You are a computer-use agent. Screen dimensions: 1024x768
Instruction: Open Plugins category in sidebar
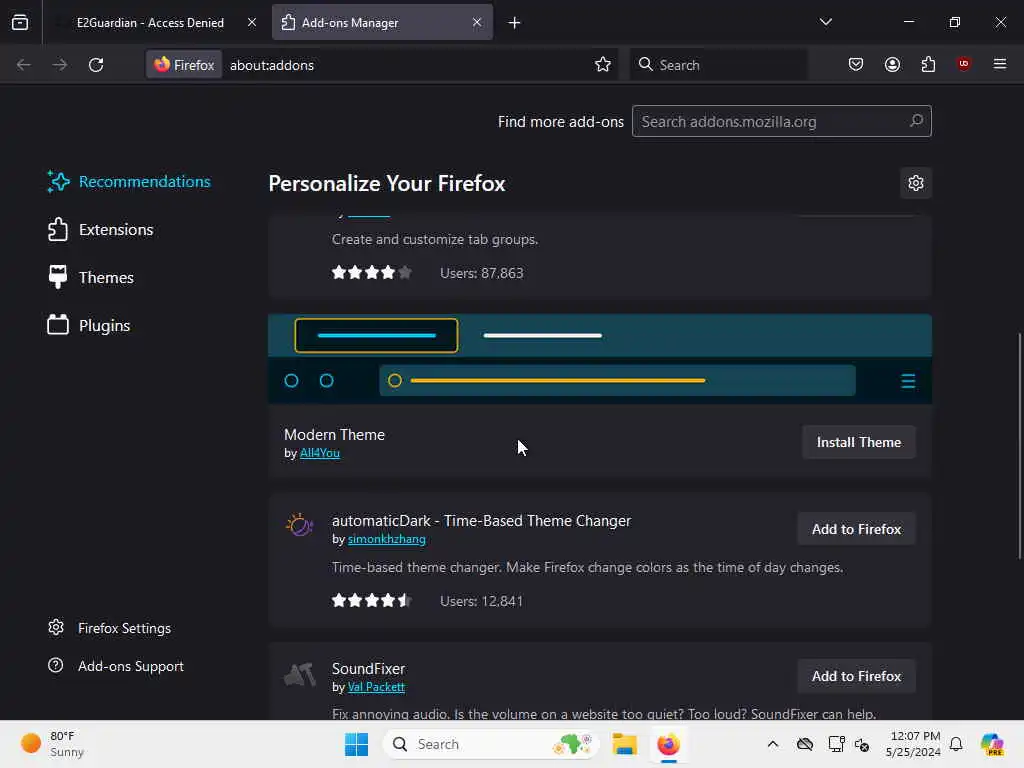coord(89,325)
